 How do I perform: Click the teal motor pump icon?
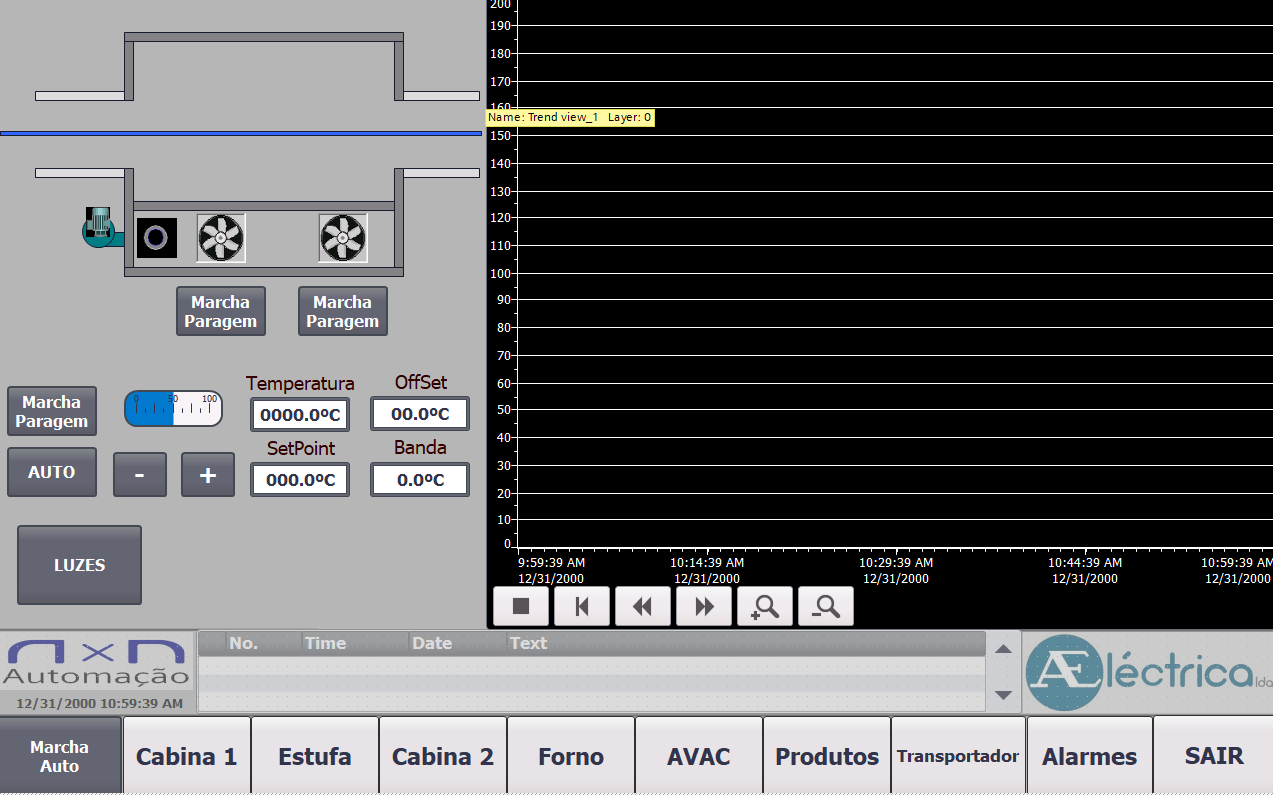pos(101,227)
